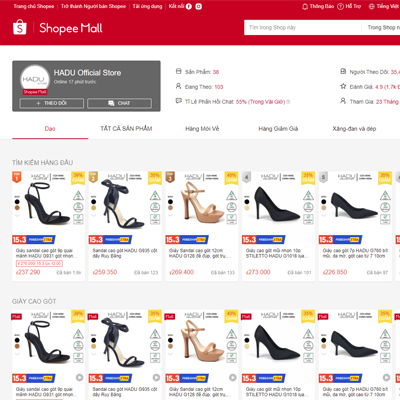Switch to TẤT CẢ SẢN PHẨM tab
The height and width of the screenshot is (400, 400).
point(126,129)
